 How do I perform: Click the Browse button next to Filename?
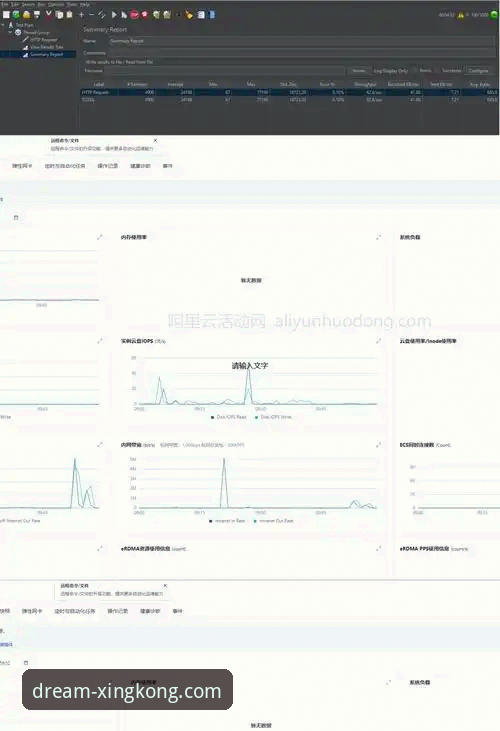pyautogui.click(x=358, y=70)
